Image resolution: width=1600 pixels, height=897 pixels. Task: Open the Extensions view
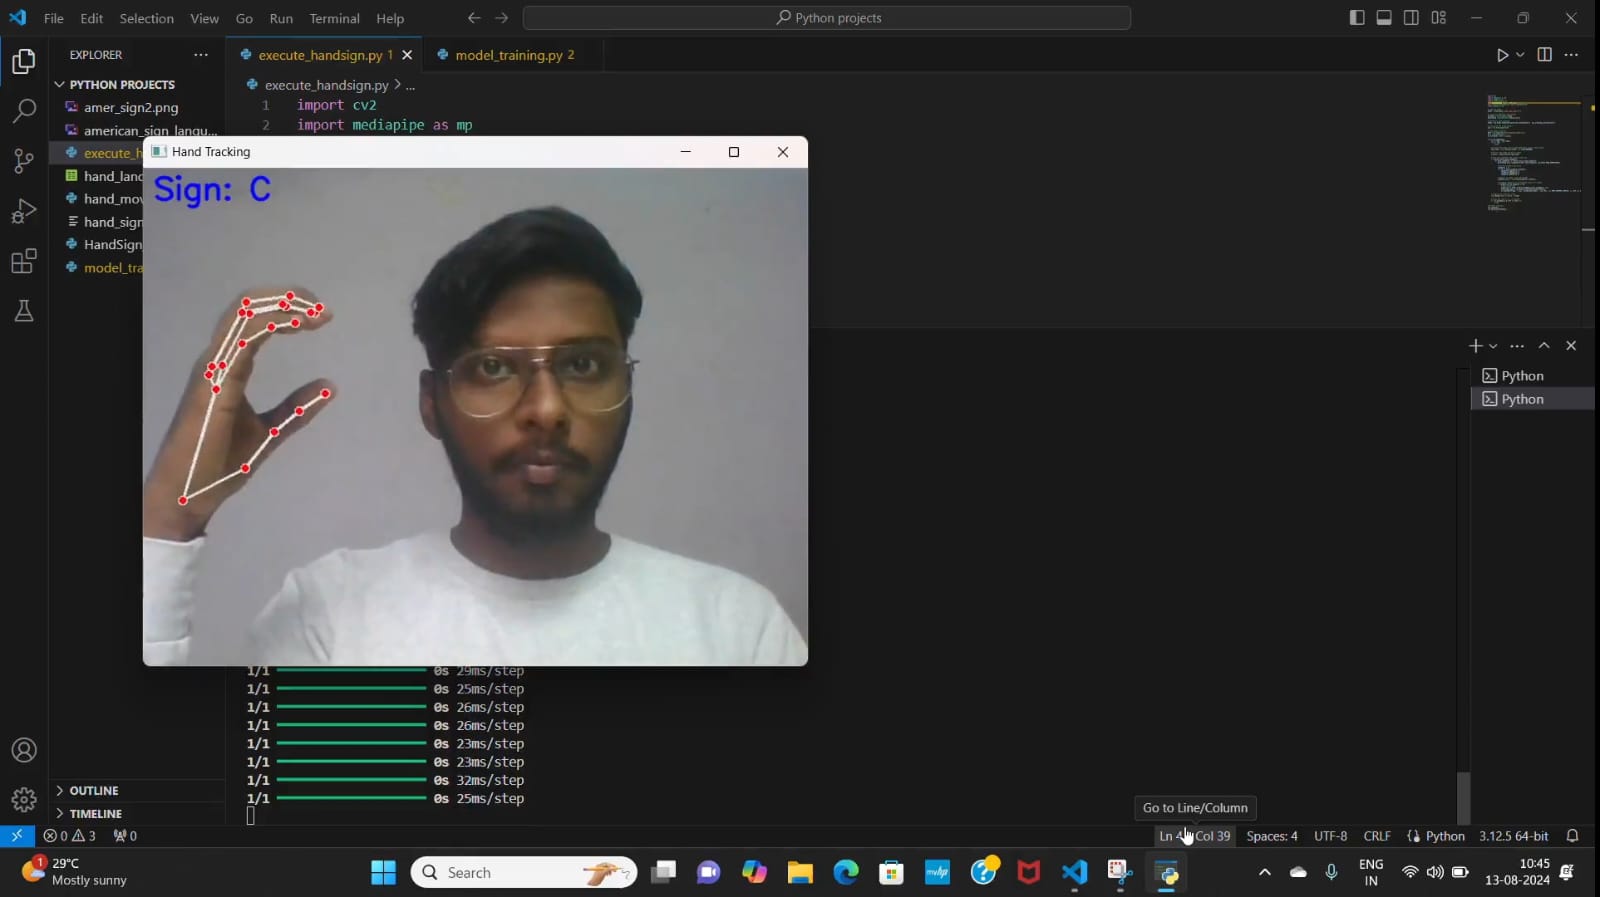[x=24, y=262]
